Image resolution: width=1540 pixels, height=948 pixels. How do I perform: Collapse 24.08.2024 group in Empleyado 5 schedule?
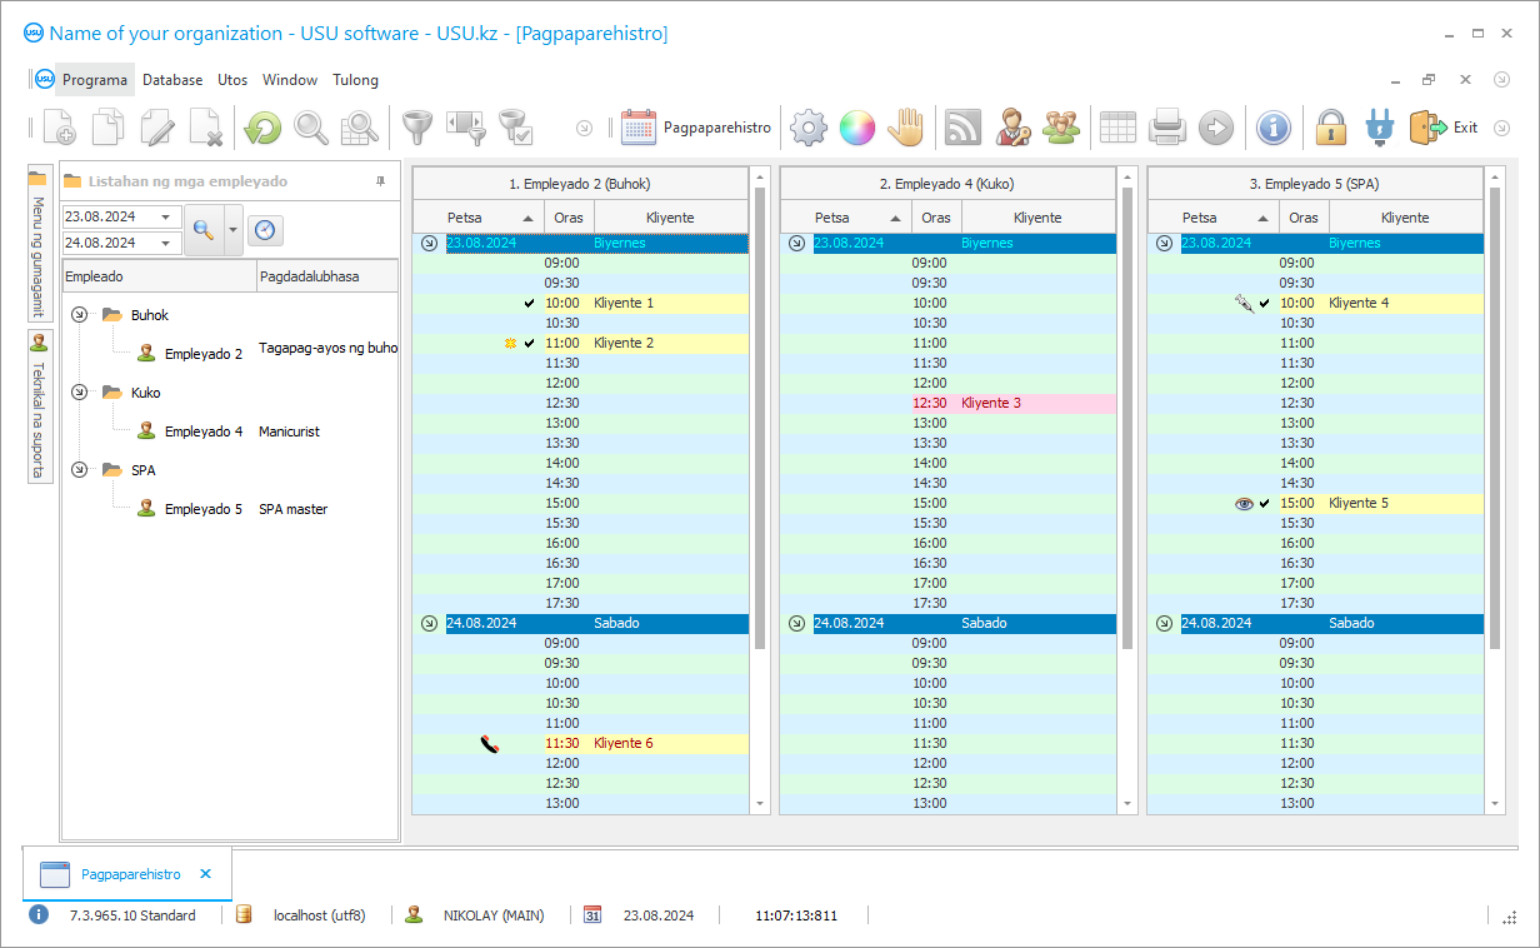(x=1164, y=623)
